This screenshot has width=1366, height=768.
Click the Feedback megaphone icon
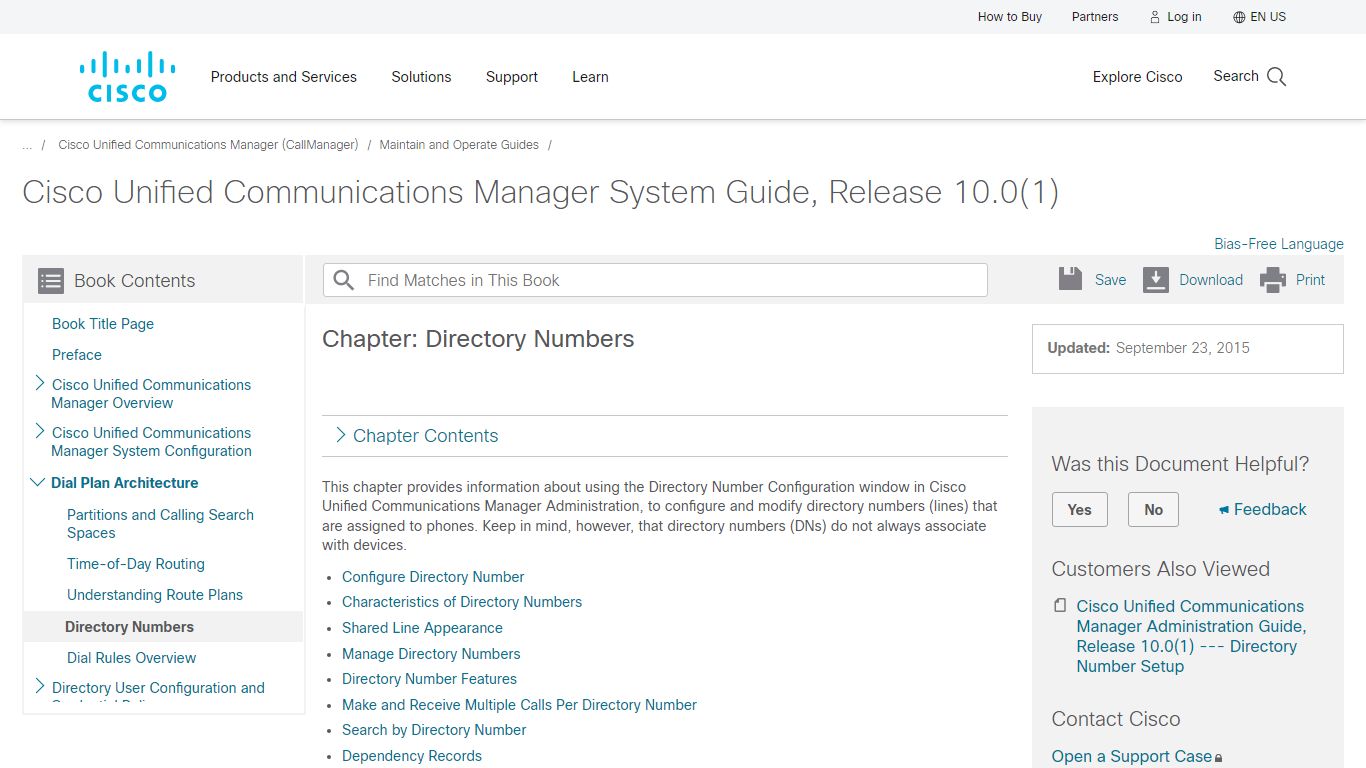click(x=1224, y=510)
